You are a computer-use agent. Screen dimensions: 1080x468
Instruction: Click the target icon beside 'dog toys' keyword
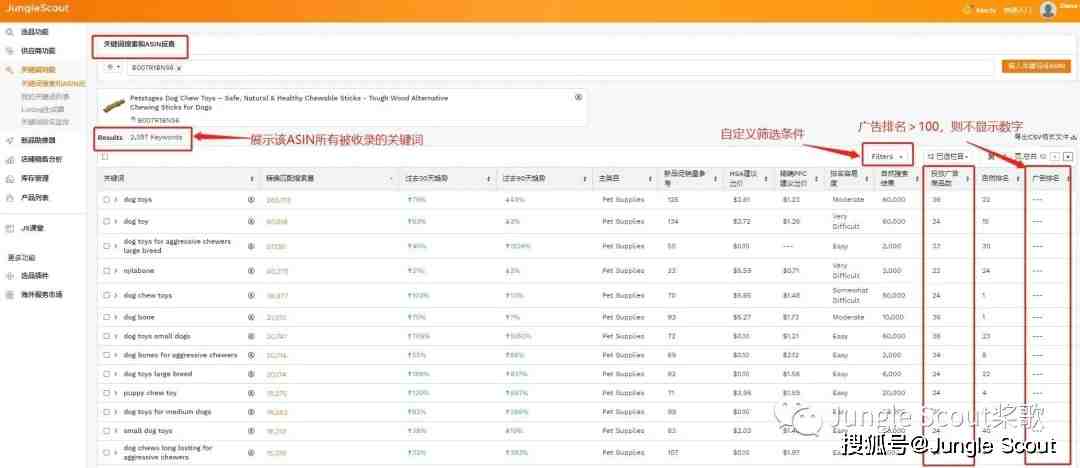(251, 200)
